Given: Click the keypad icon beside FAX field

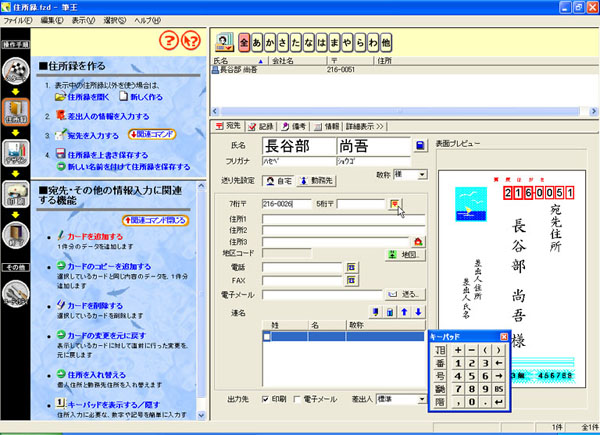Looking at the screenshot, I should point(352,281).
